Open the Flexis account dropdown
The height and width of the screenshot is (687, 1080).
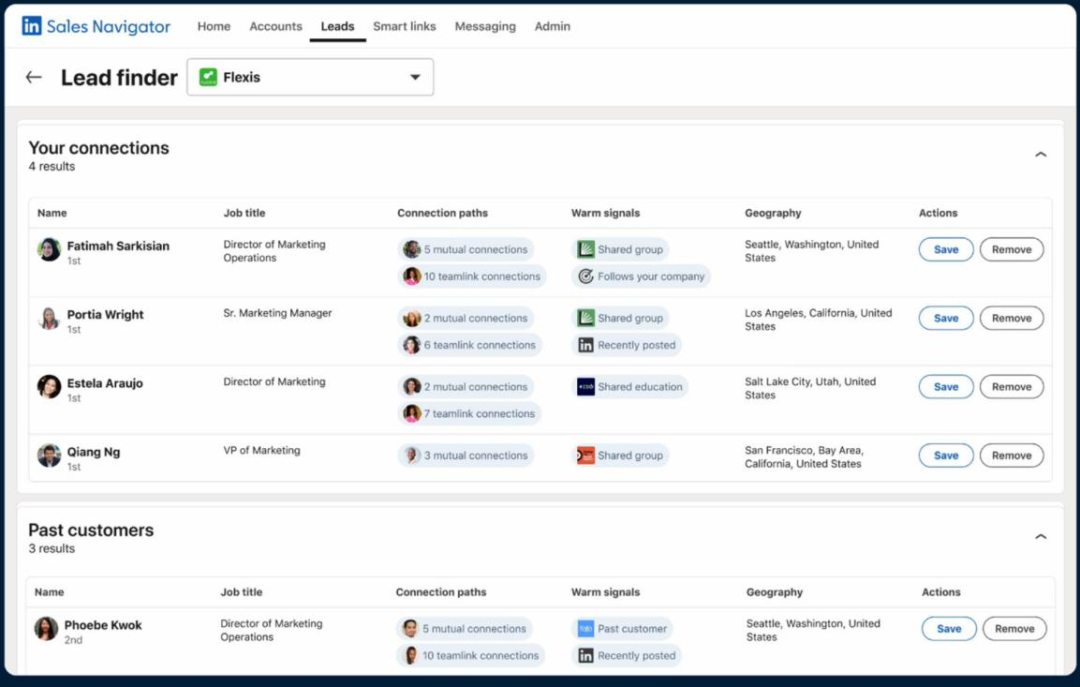310,77
